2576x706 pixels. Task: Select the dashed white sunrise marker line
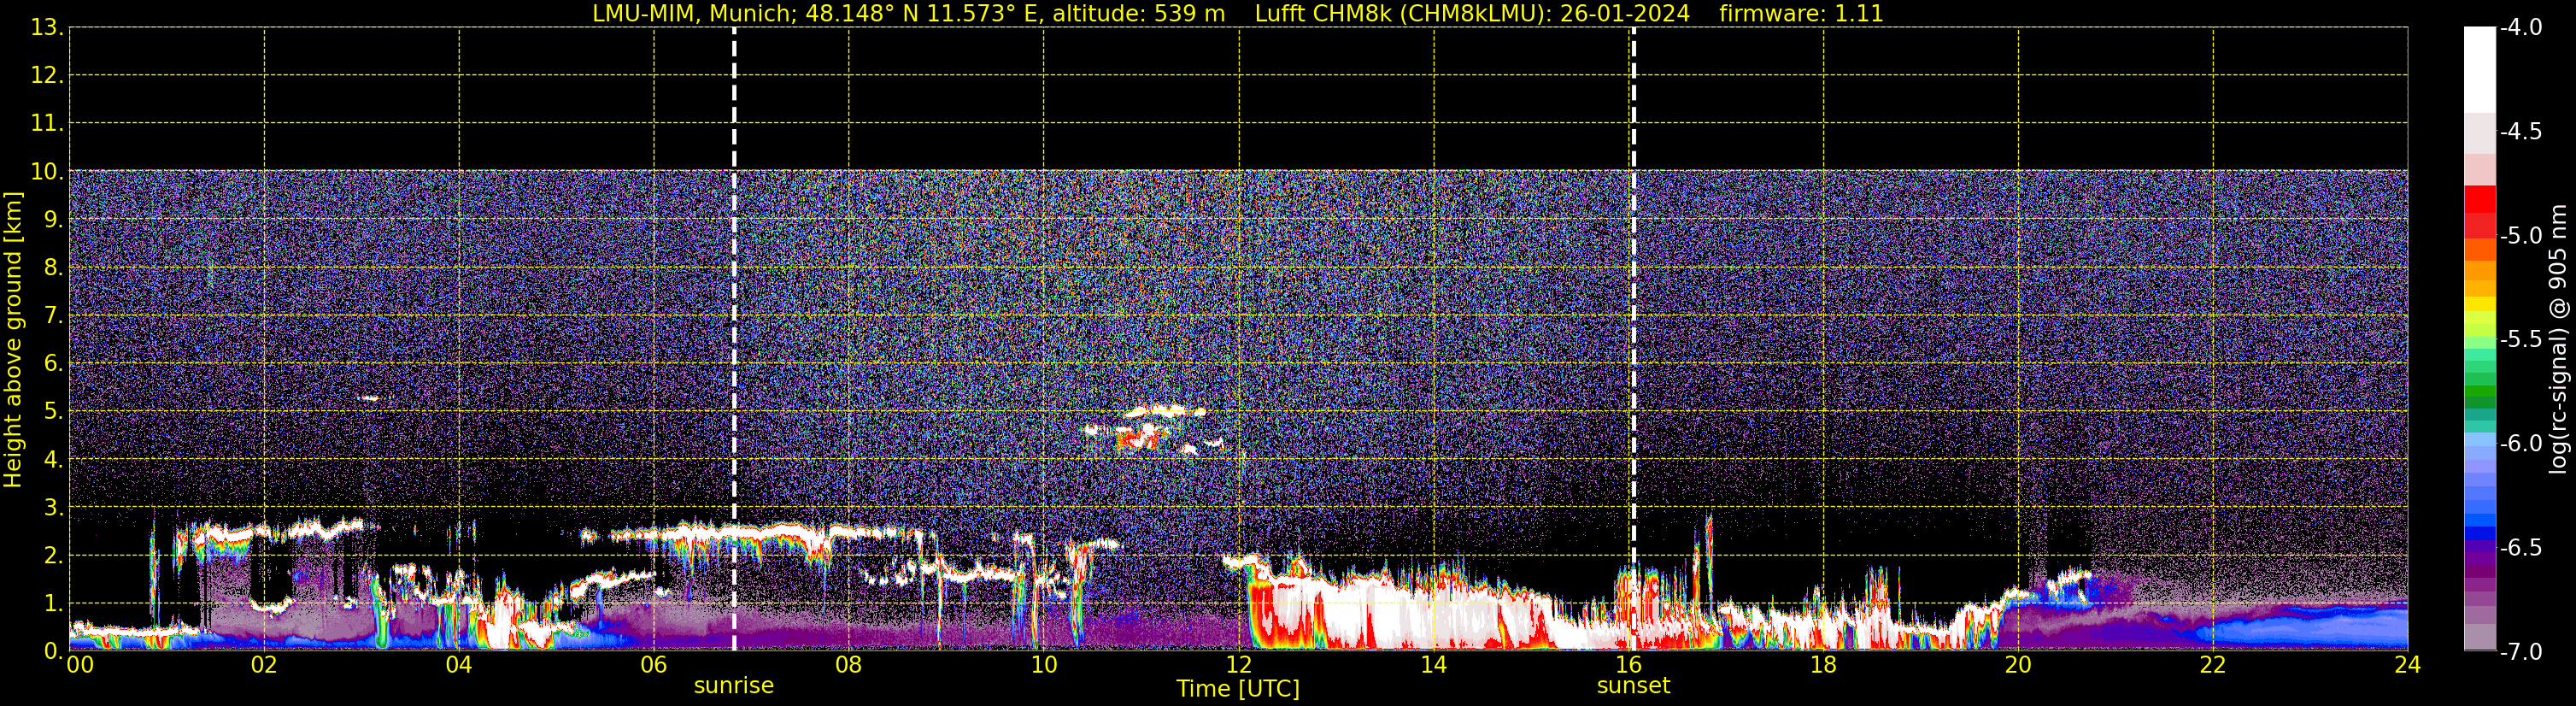[734, 340]
